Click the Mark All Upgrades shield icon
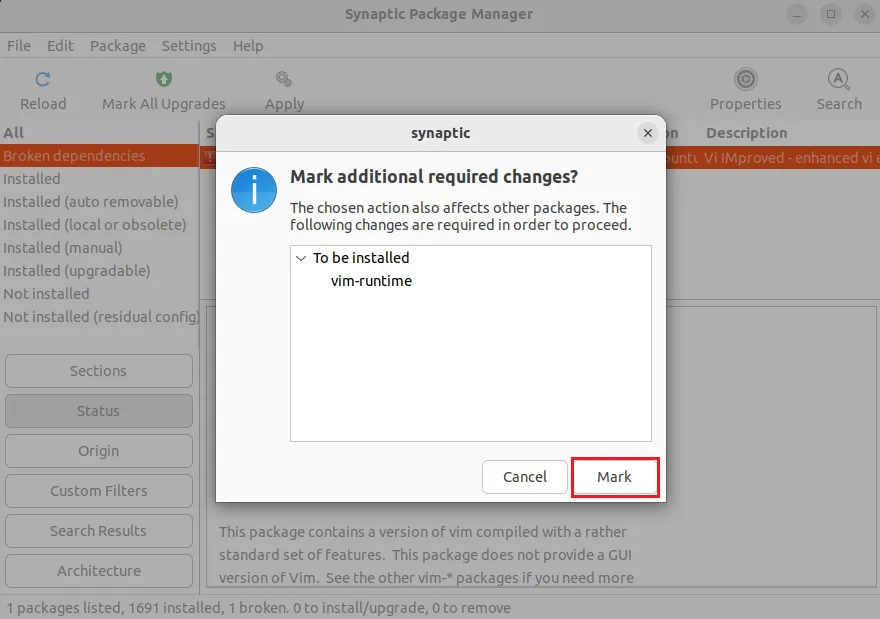 164,79
